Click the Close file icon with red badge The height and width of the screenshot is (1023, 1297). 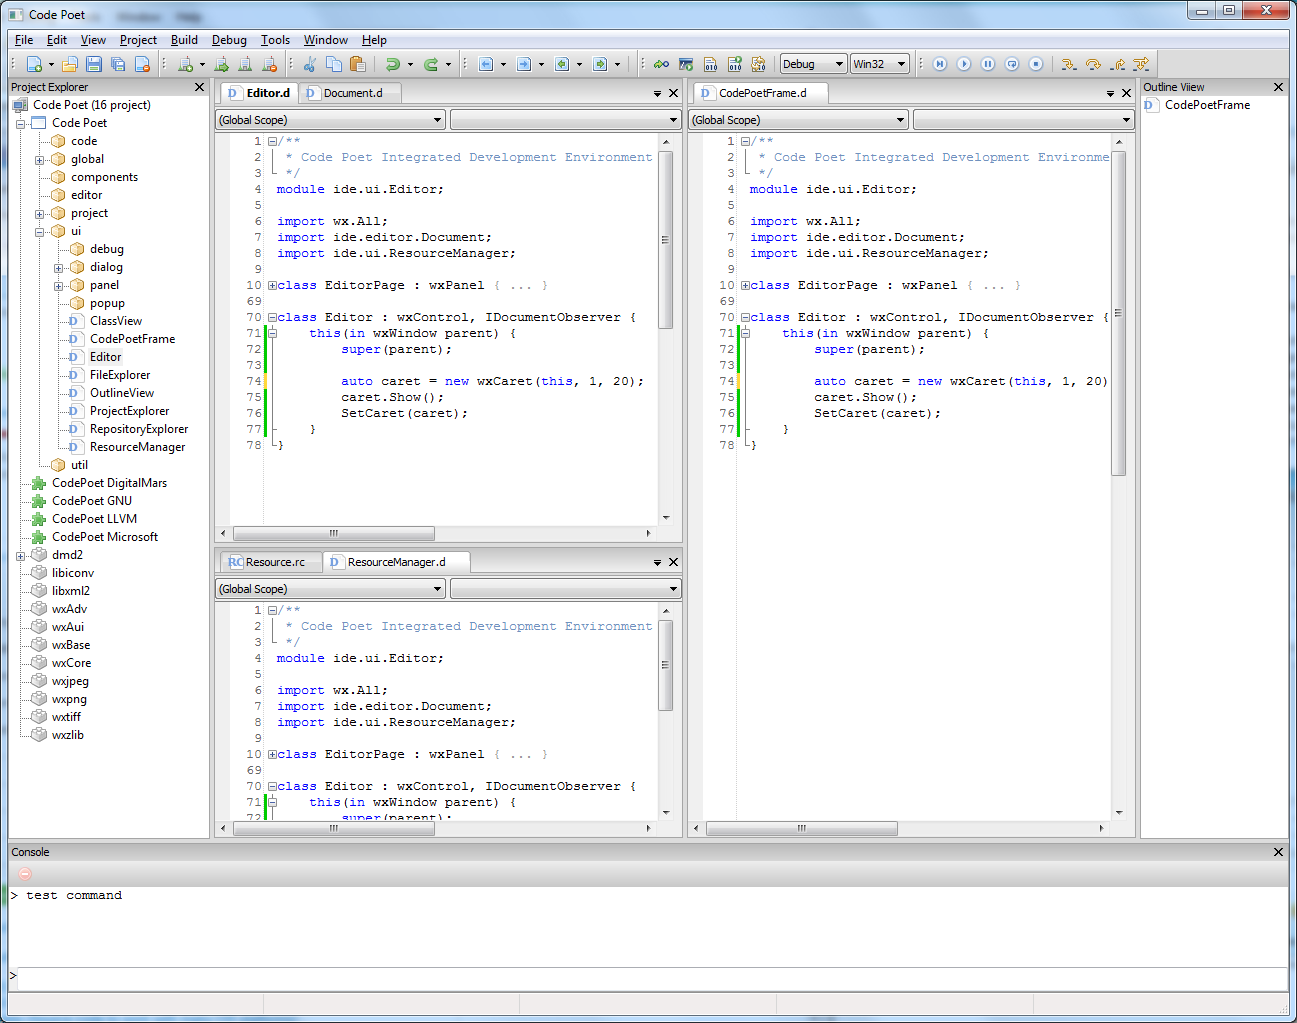coord(142,64)
